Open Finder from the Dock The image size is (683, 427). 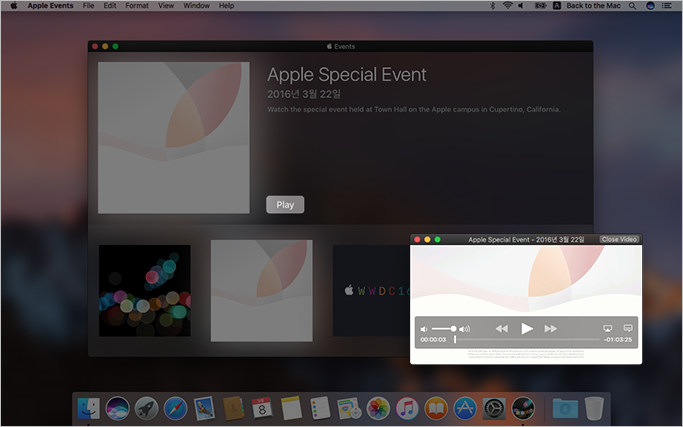(x=88, y=408)
